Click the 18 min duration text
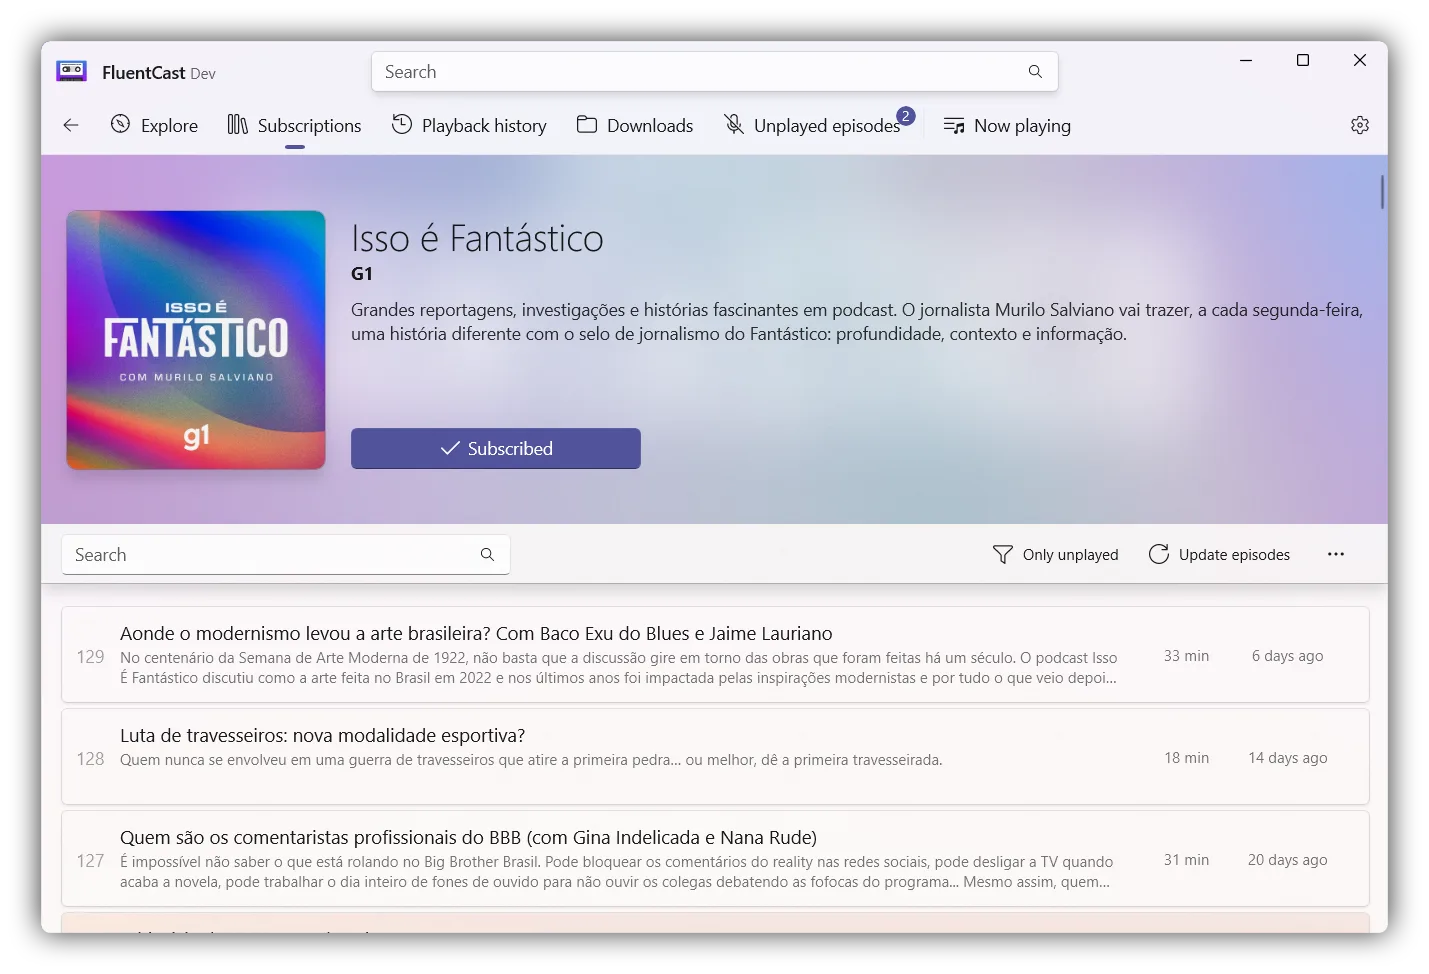The height and width of the screenshot is (974, 1429). tap(1186, 758)
